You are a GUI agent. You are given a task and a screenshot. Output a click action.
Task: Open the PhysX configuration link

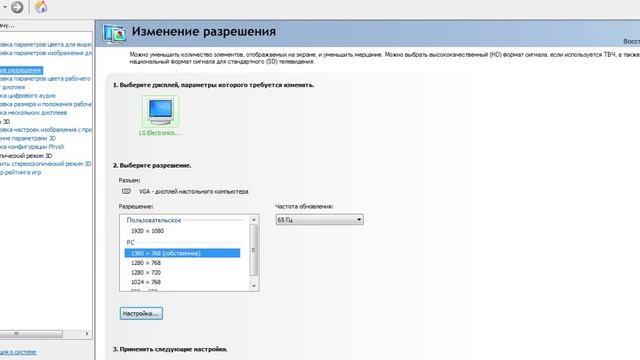pos(32,147)
